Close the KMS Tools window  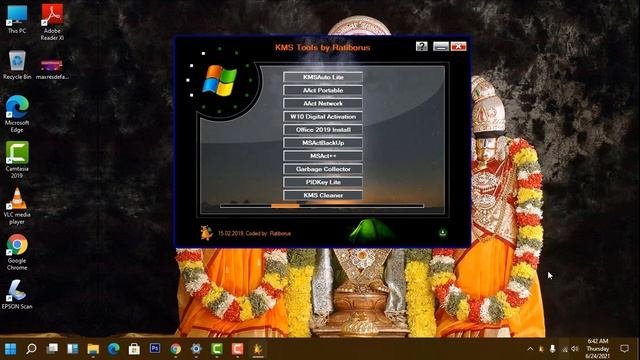[458, 46]
